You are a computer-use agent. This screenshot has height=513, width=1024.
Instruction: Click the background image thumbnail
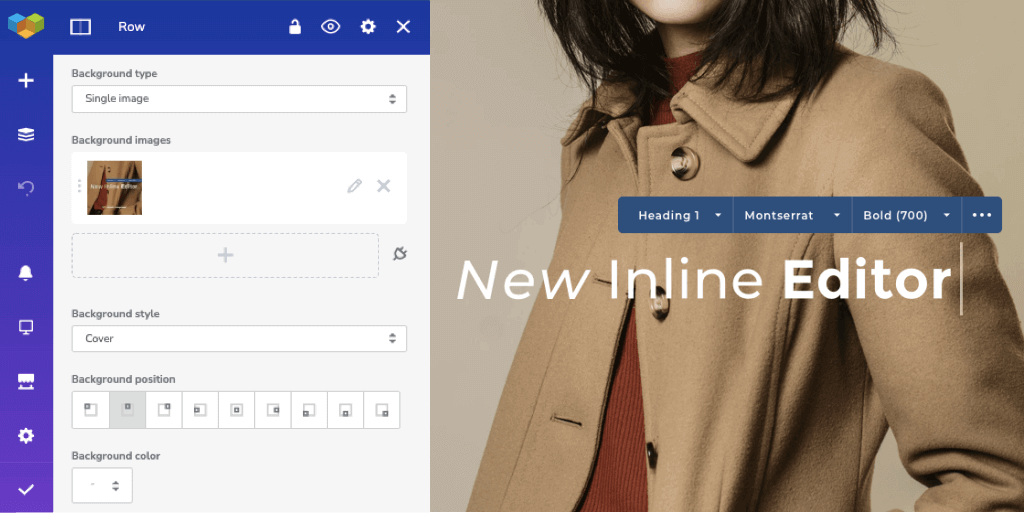(114, 188)
